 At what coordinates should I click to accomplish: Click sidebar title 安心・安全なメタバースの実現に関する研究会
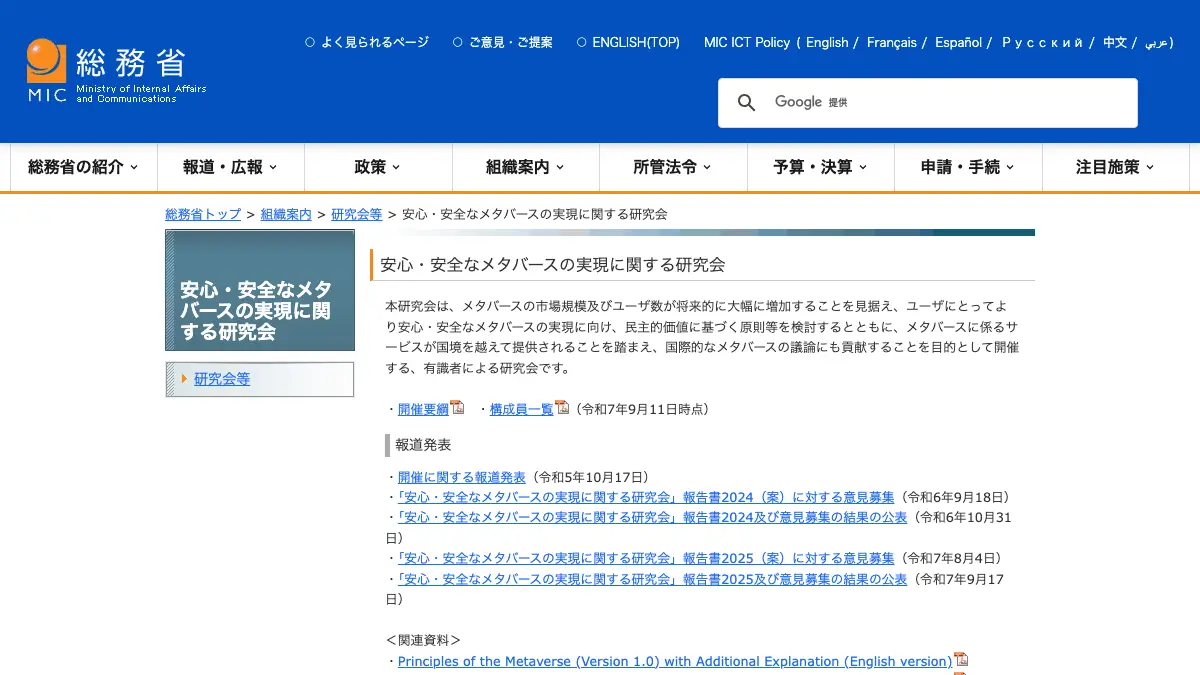click(x=256, y=310)
